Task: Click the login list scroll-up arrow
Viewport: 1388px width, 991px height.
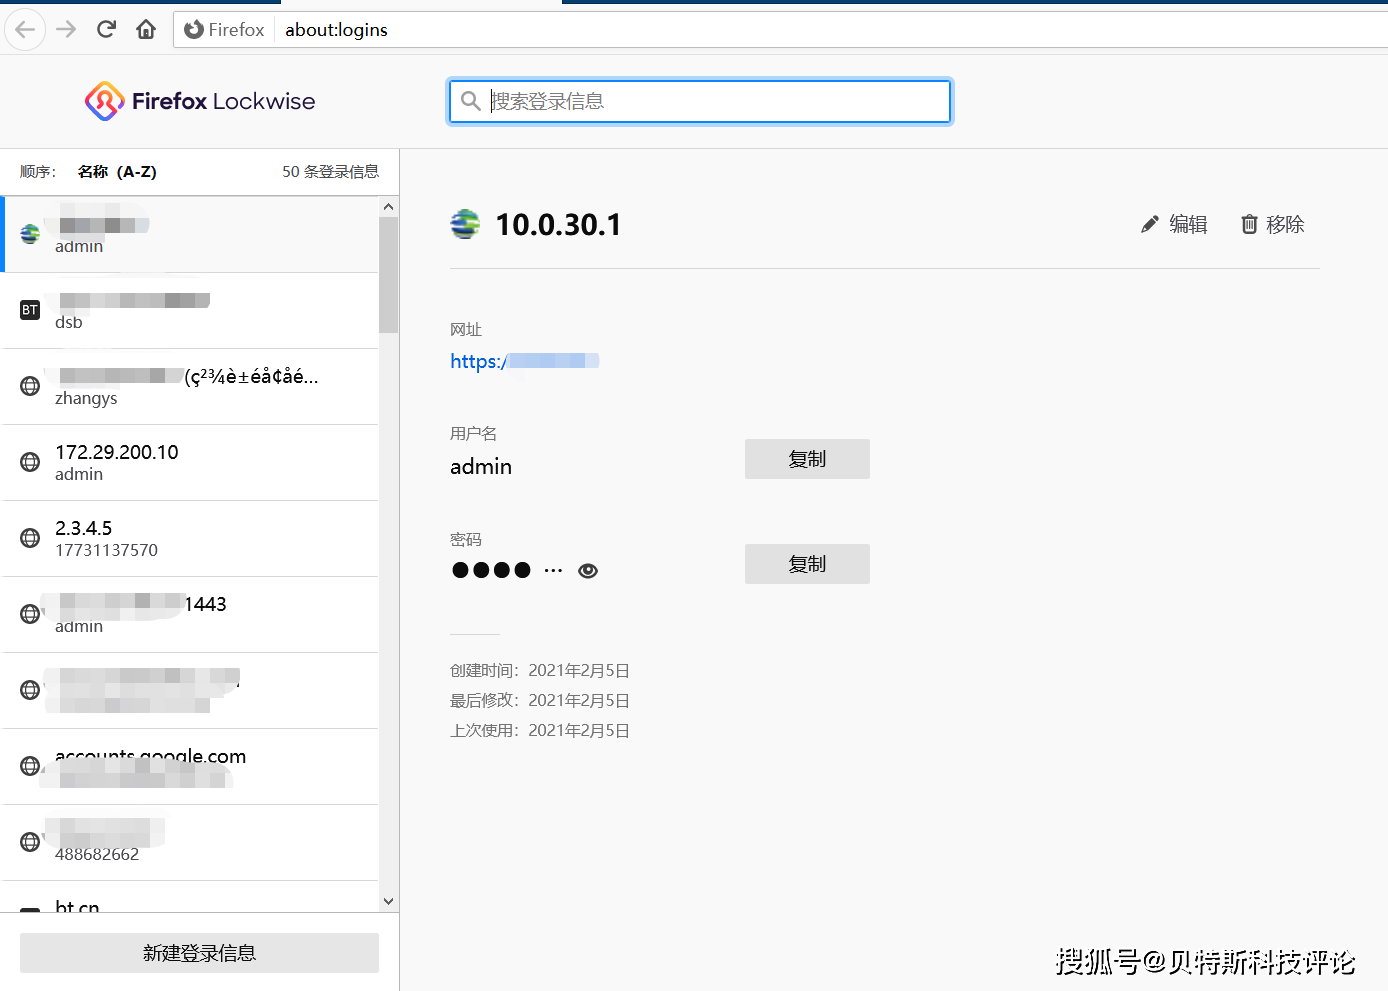Action: (x=388, y=207)
